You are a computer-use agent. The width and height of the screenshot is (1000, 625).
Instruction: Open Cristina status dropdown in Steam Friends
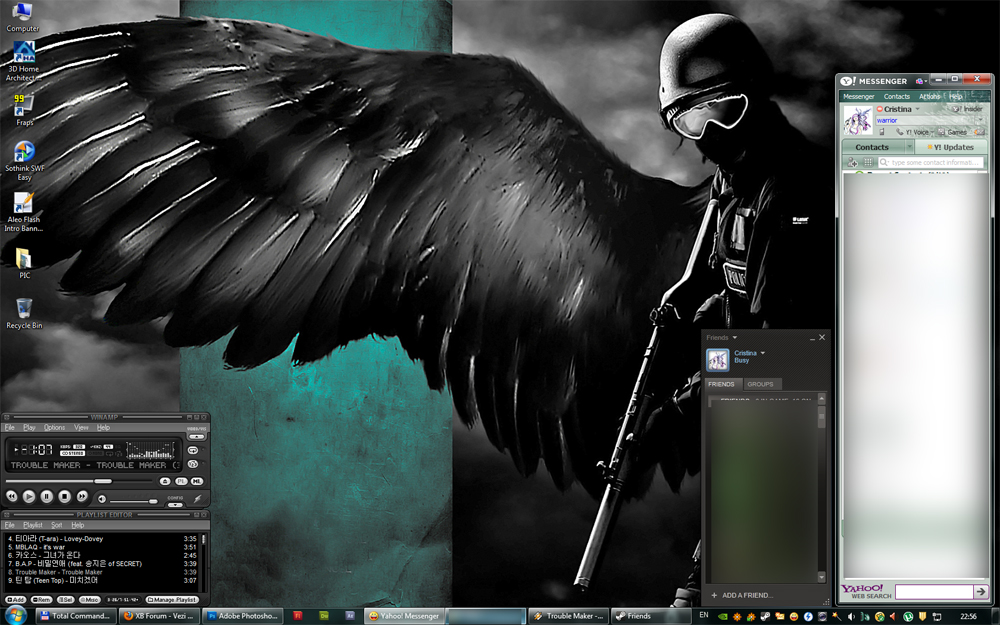coord(763,353)
